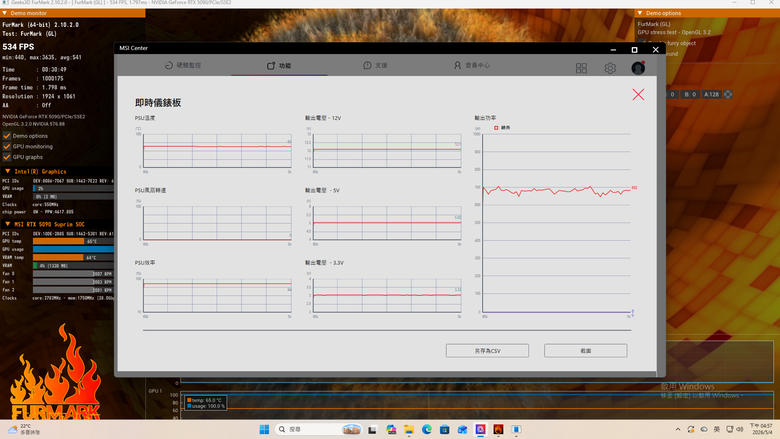This screenshot has height=439, width=780.
Task: Close the 即時儀錶板 dashboard with red X
Action: [x=638, y=94]
